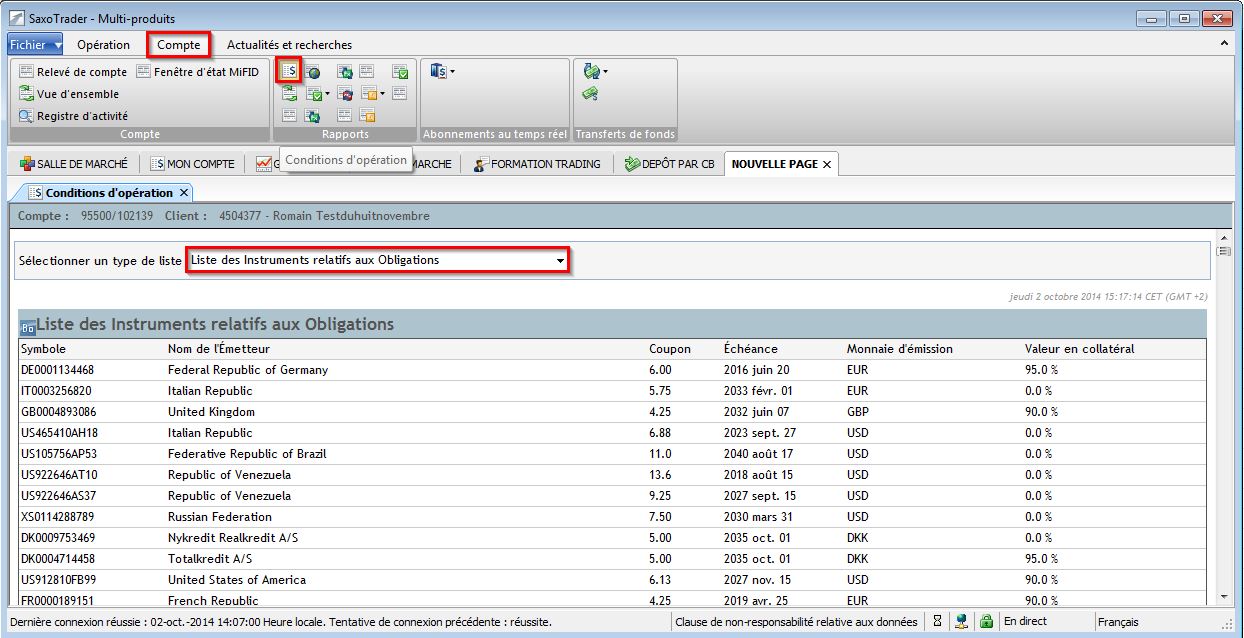Switch to FORMATION TRADING workspace tab
The image size is (1244, 638).
click(537, 164)
